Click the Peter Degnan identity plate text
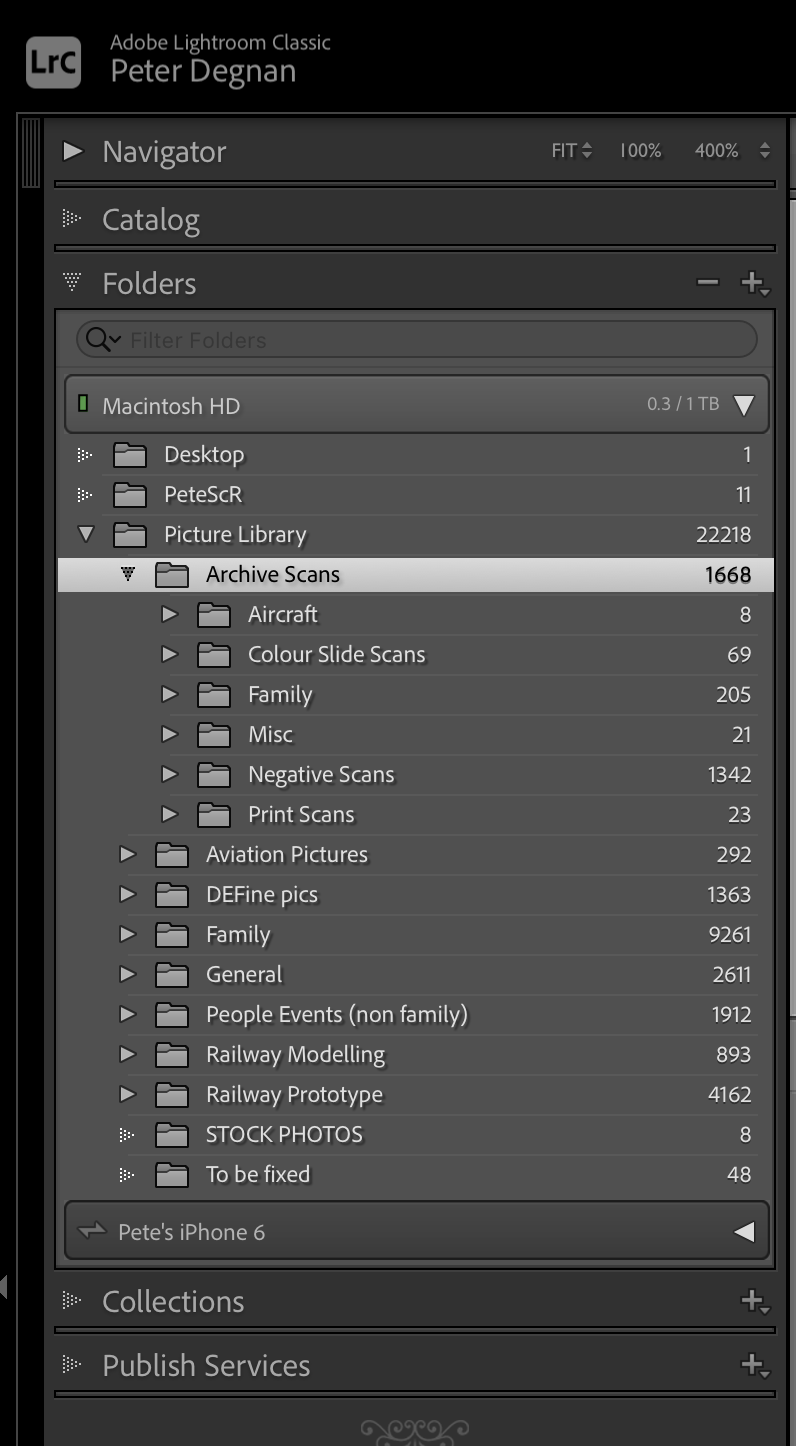This screenshot has height=1446, width=796. coord(203,72)
